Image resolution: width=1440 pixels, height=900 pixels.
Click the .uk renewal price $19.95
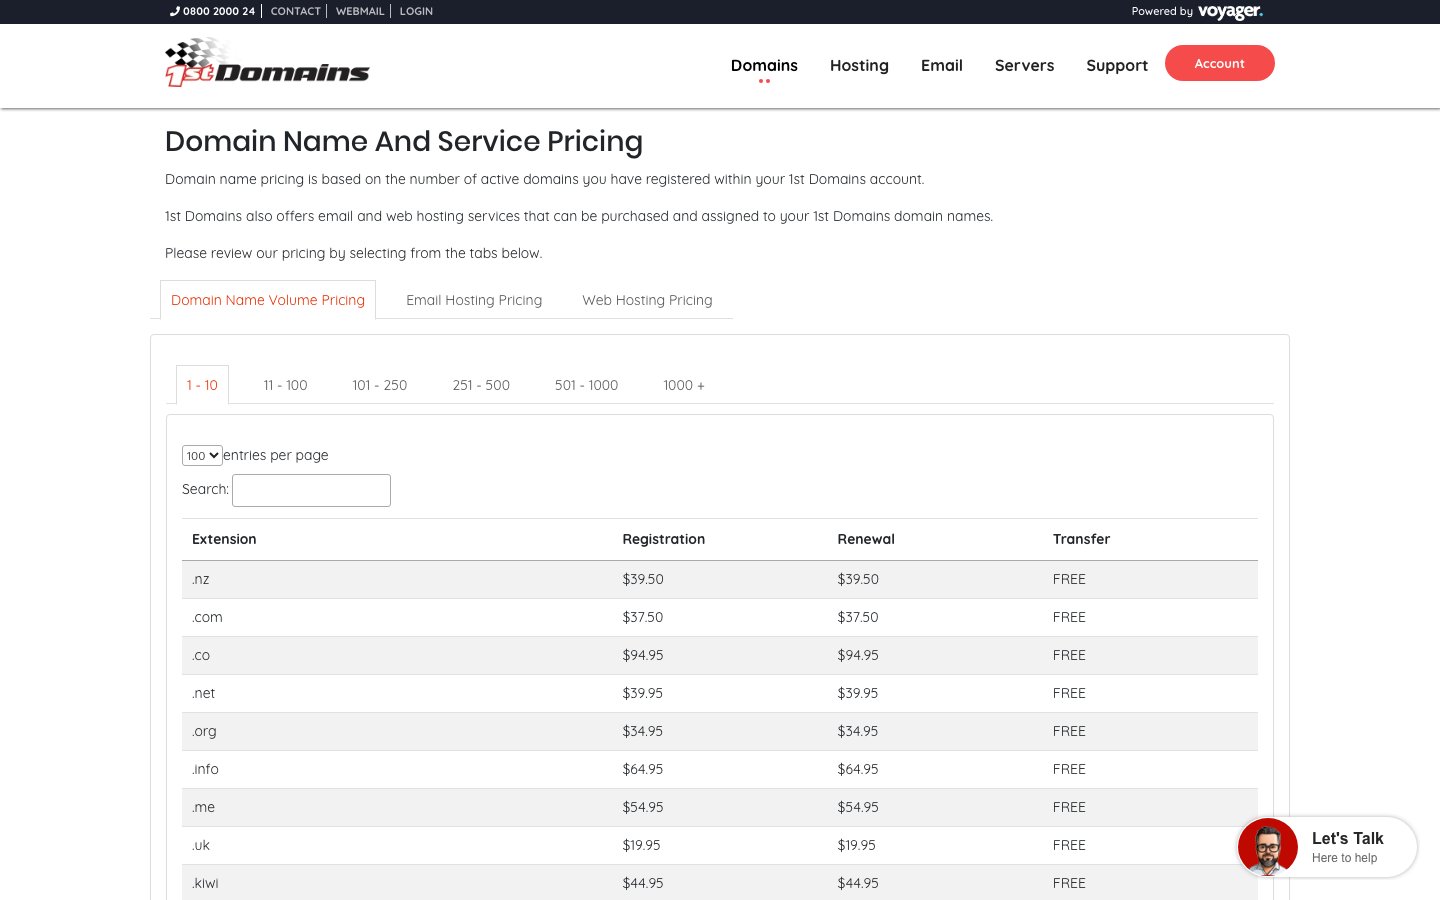[856, 845]
